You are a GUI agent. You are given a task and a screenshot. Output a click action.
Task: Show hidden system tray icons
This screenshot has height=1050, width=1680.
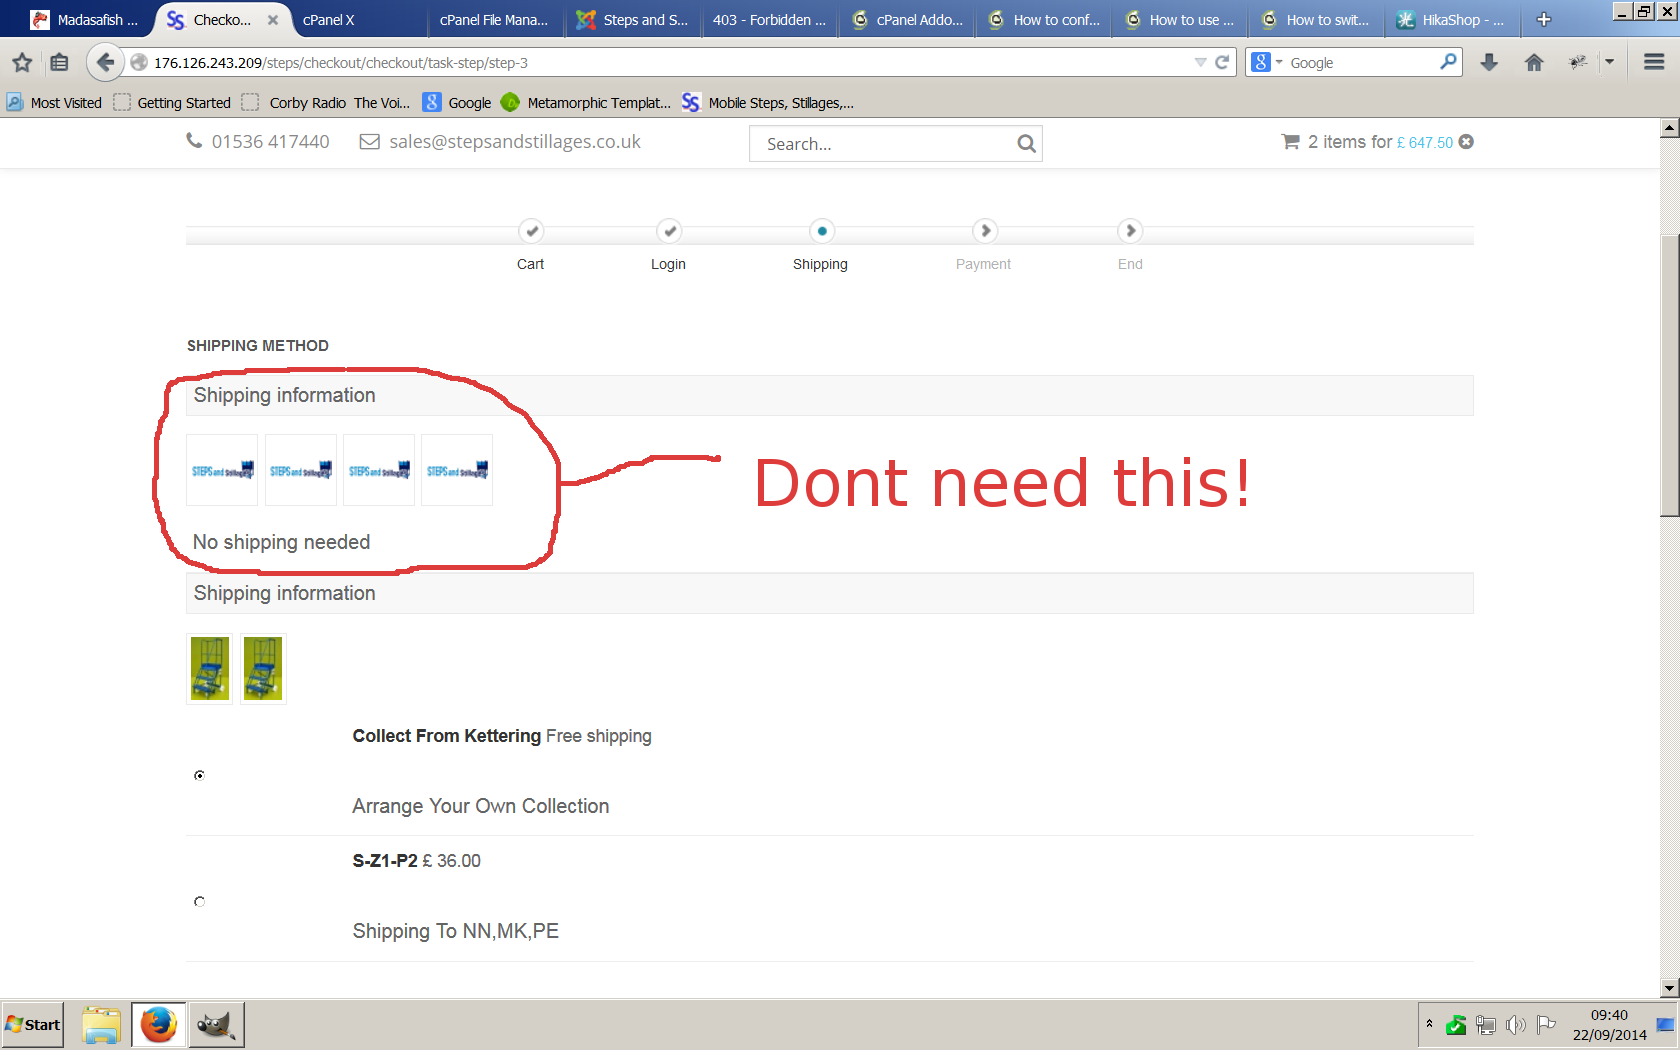[x=1429, y=1024]
